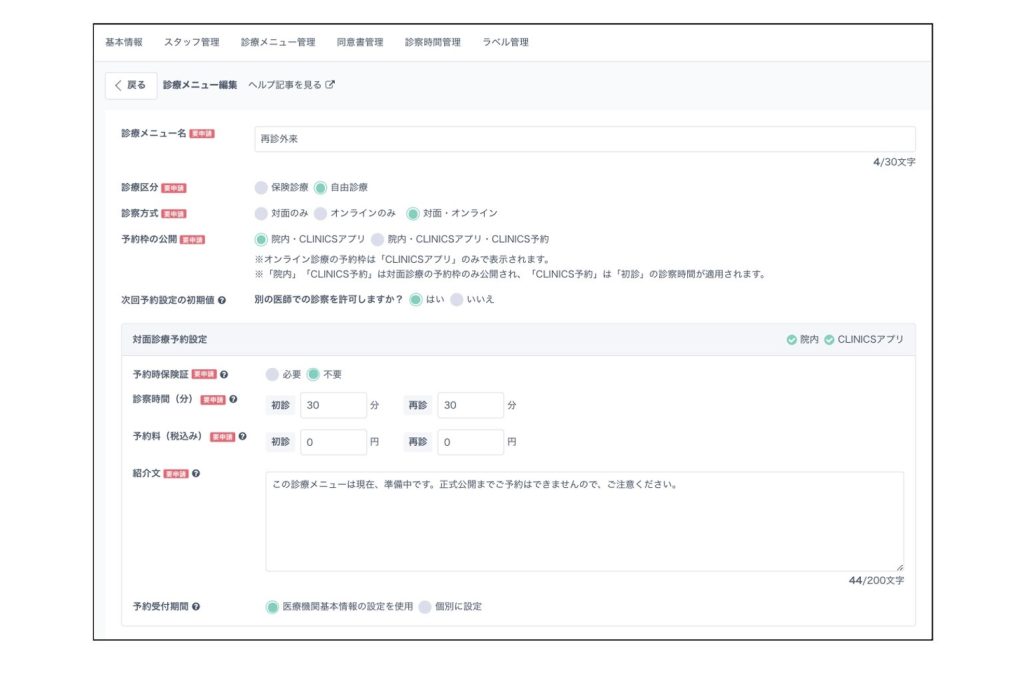Click help icon beside 予約受付期間 label
The width and height of the screenshot is (1024, 674).
tap(195, 607)
